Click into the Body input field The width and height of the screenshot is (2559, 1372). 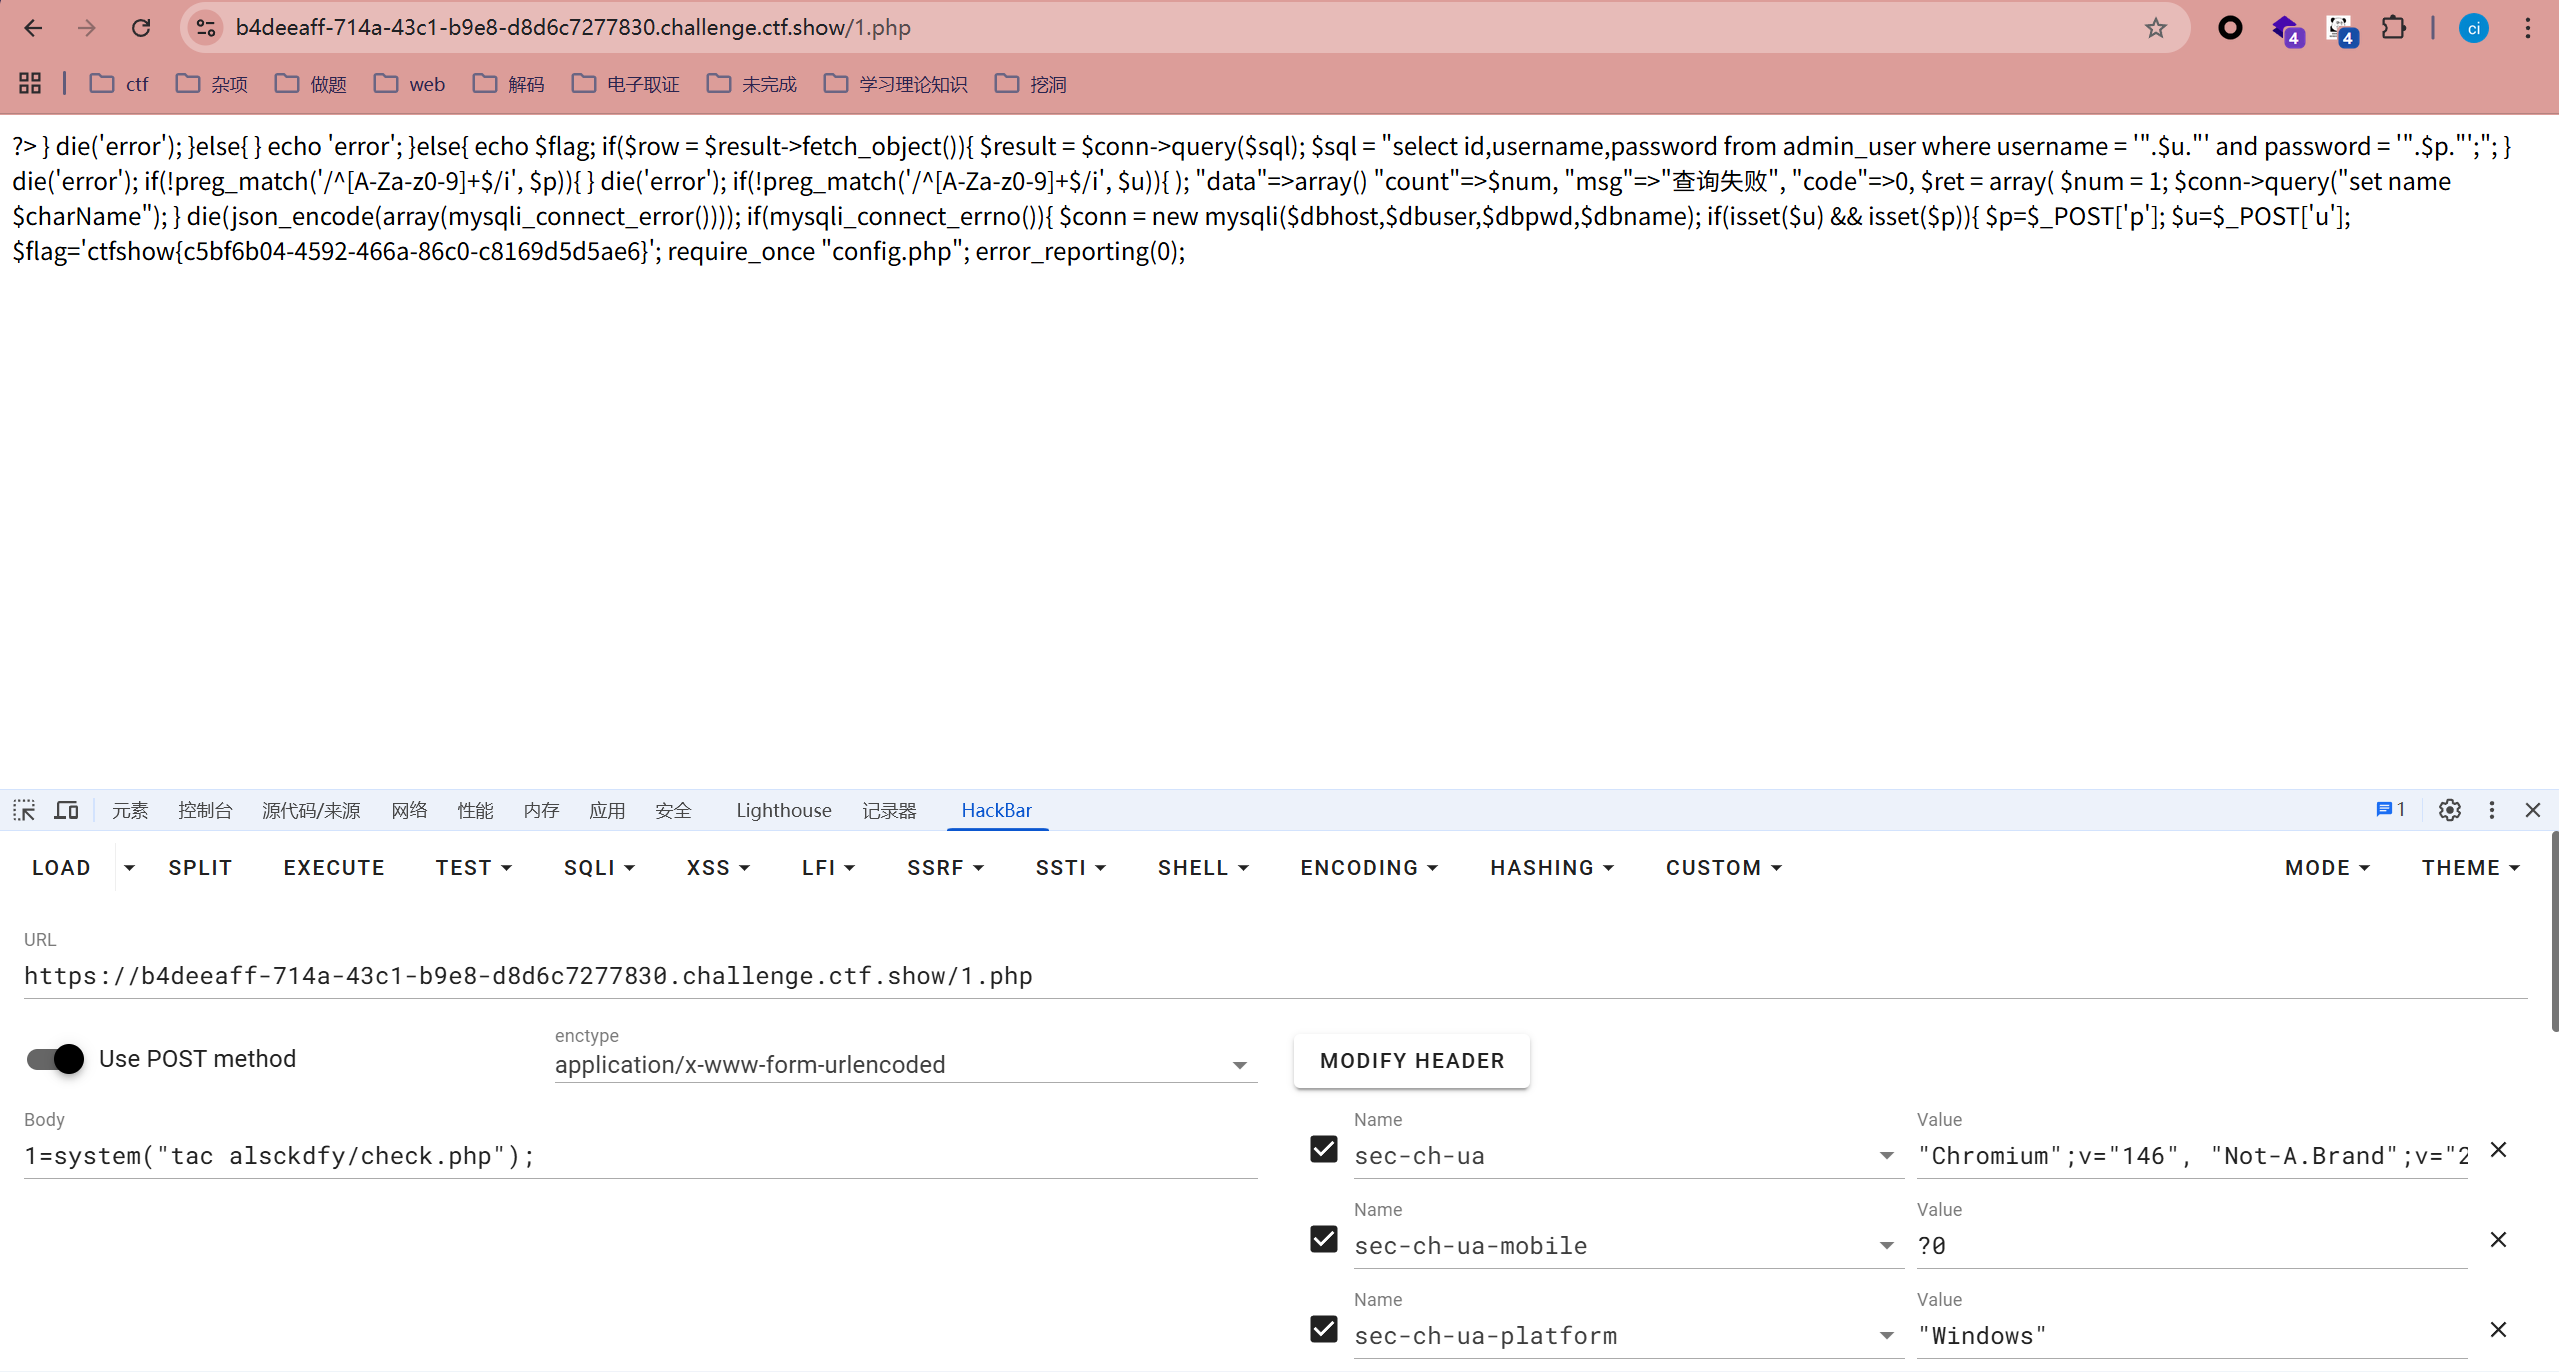(x=640, y=1156)
